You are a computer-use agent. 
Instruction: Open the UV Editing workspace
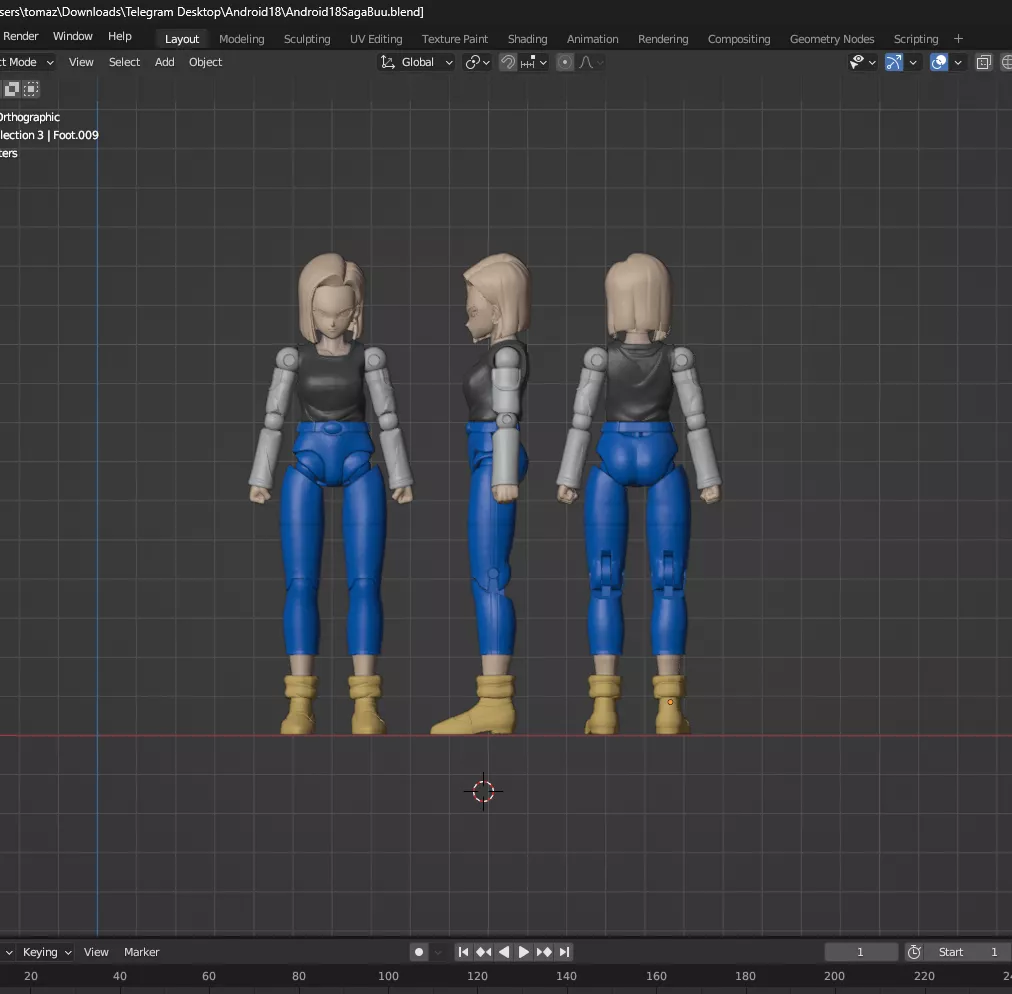tap(376, 39)
